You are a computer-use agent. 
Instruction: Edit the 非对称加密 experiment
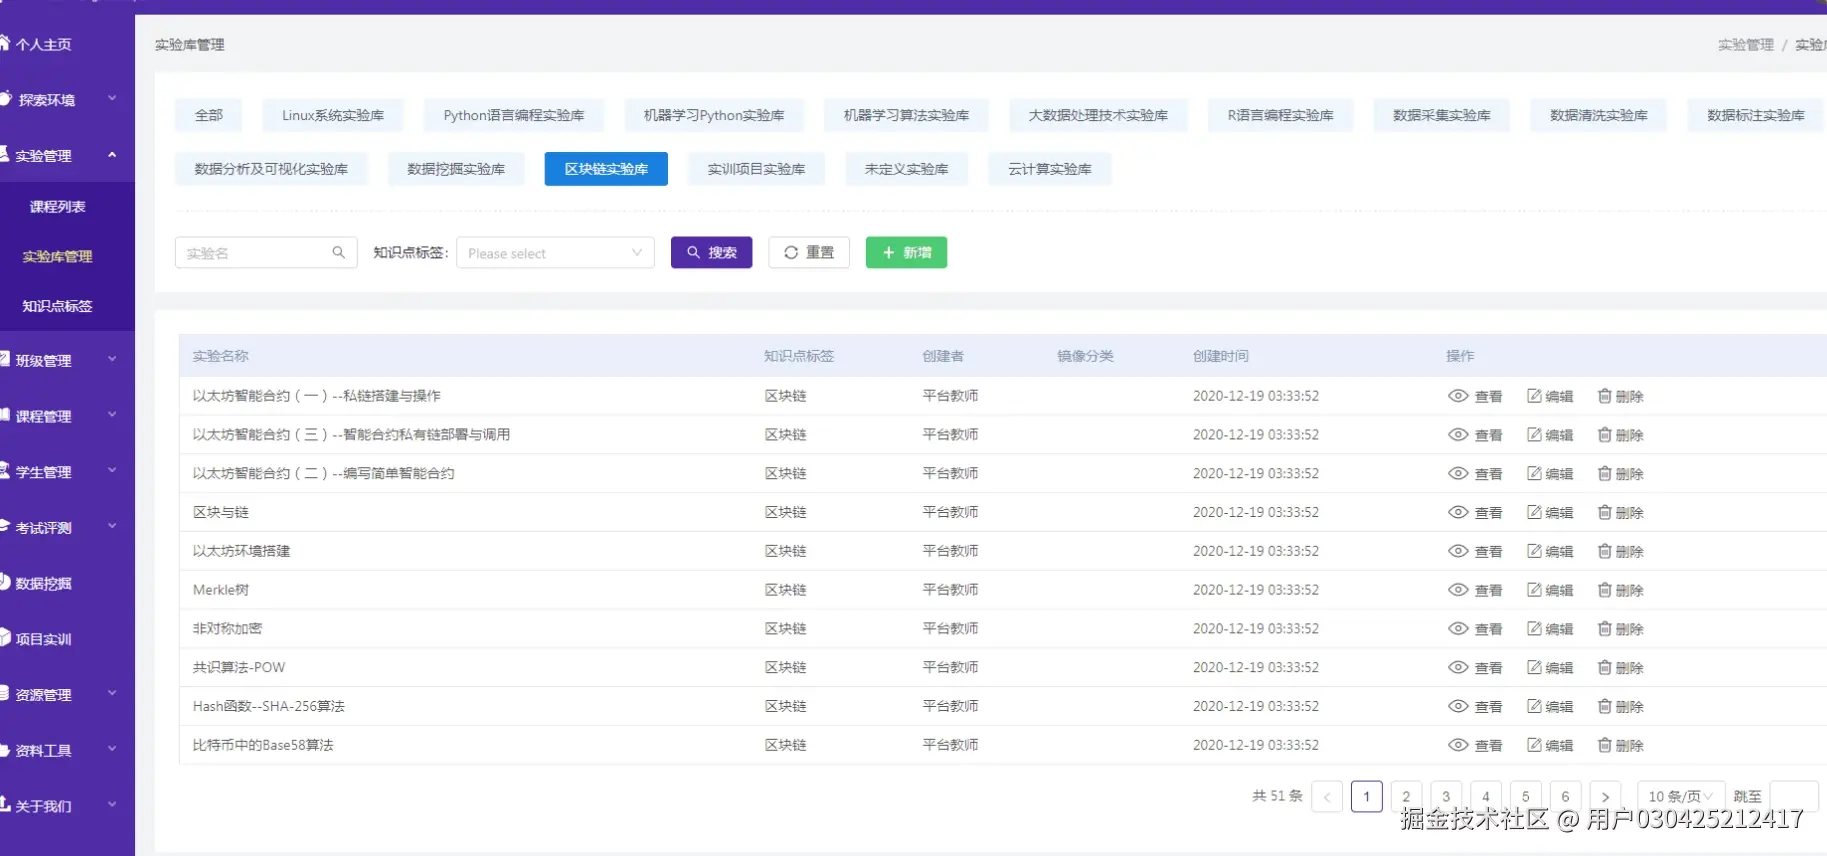click(x=1550, y=629)
